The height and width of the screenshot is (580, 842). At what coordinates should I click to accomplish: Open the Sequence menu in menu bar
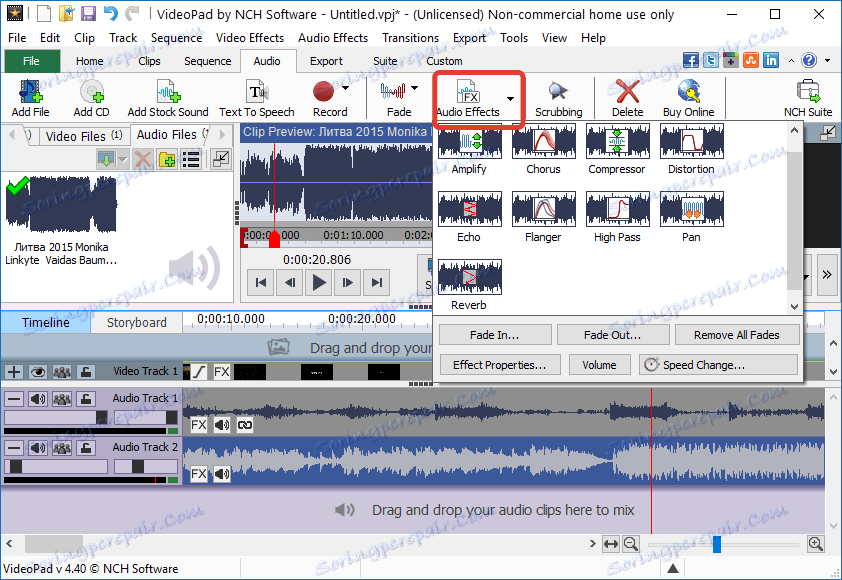tap(176, 38)
